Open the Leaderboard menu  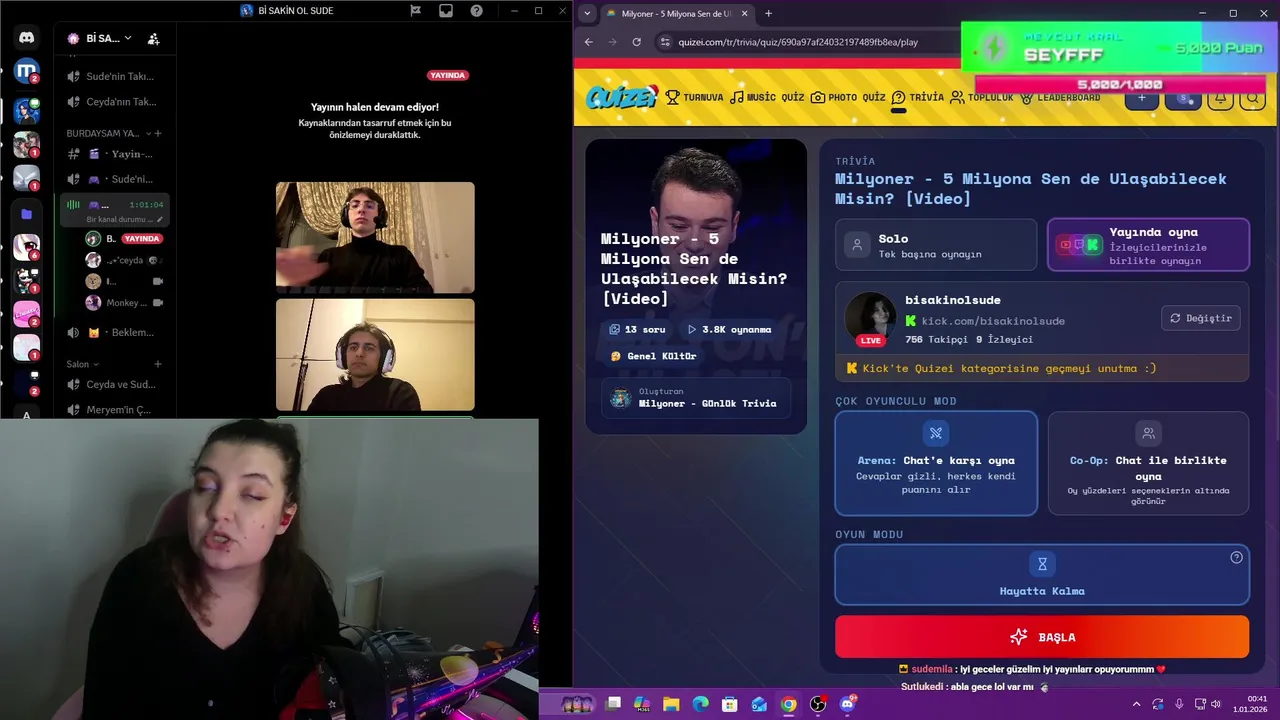pos(1060,97)
